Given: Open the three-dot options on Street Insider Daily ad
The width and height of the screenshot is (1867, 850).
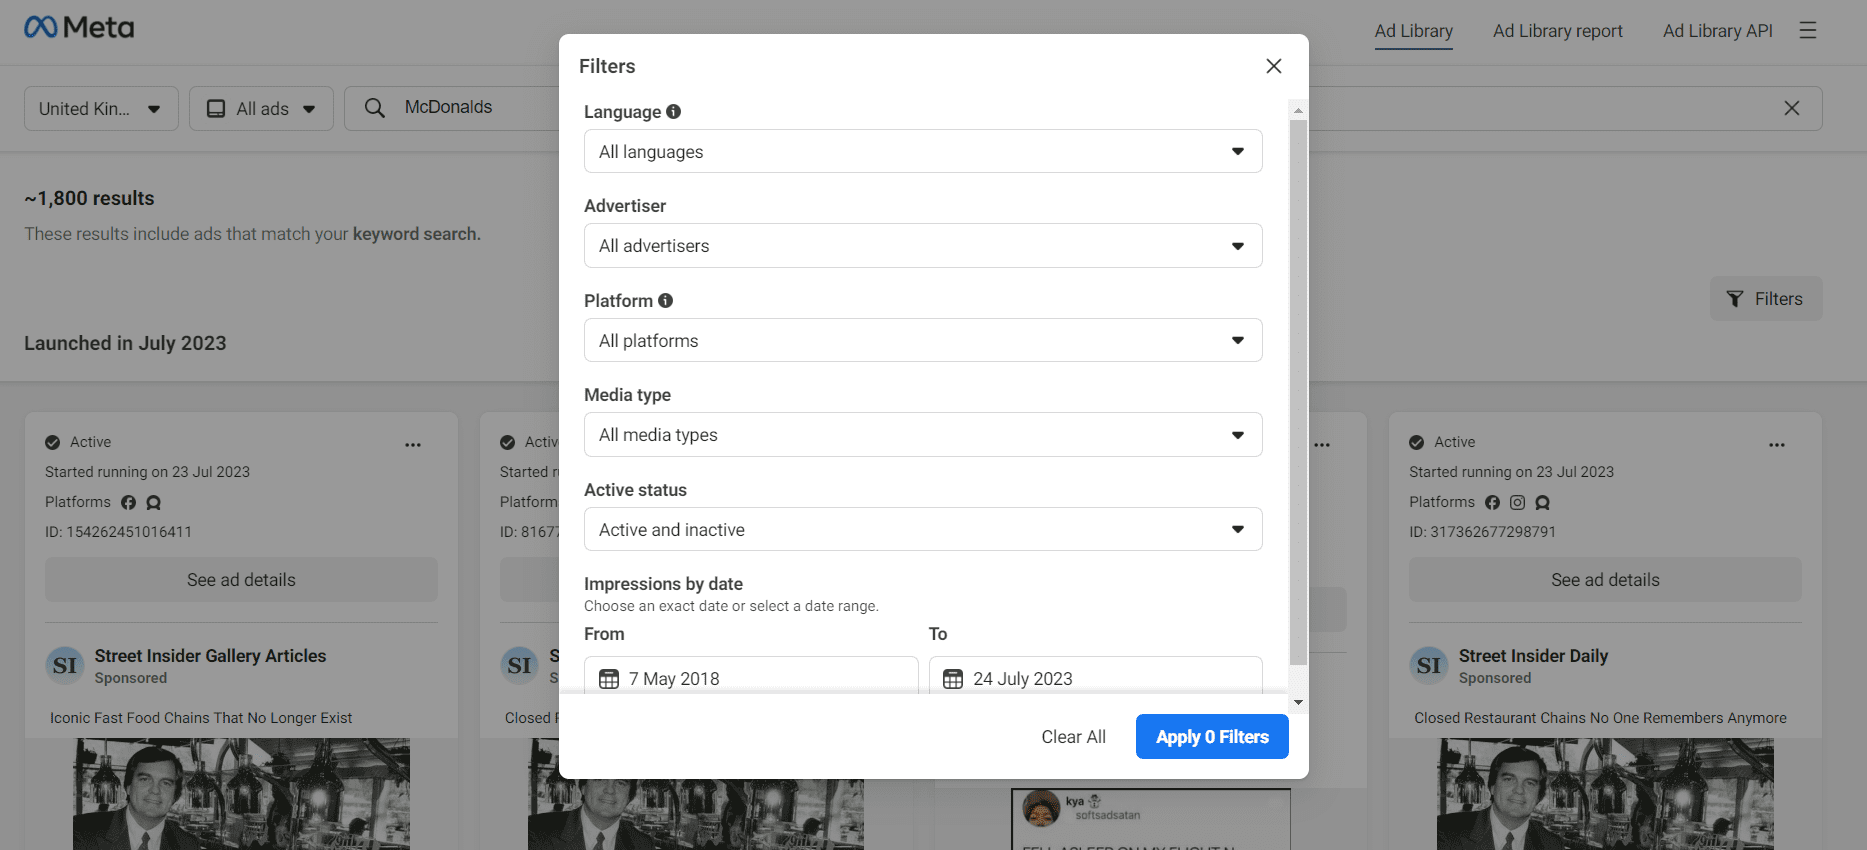Looking at the screenshot, I should tap(1777, 444).
